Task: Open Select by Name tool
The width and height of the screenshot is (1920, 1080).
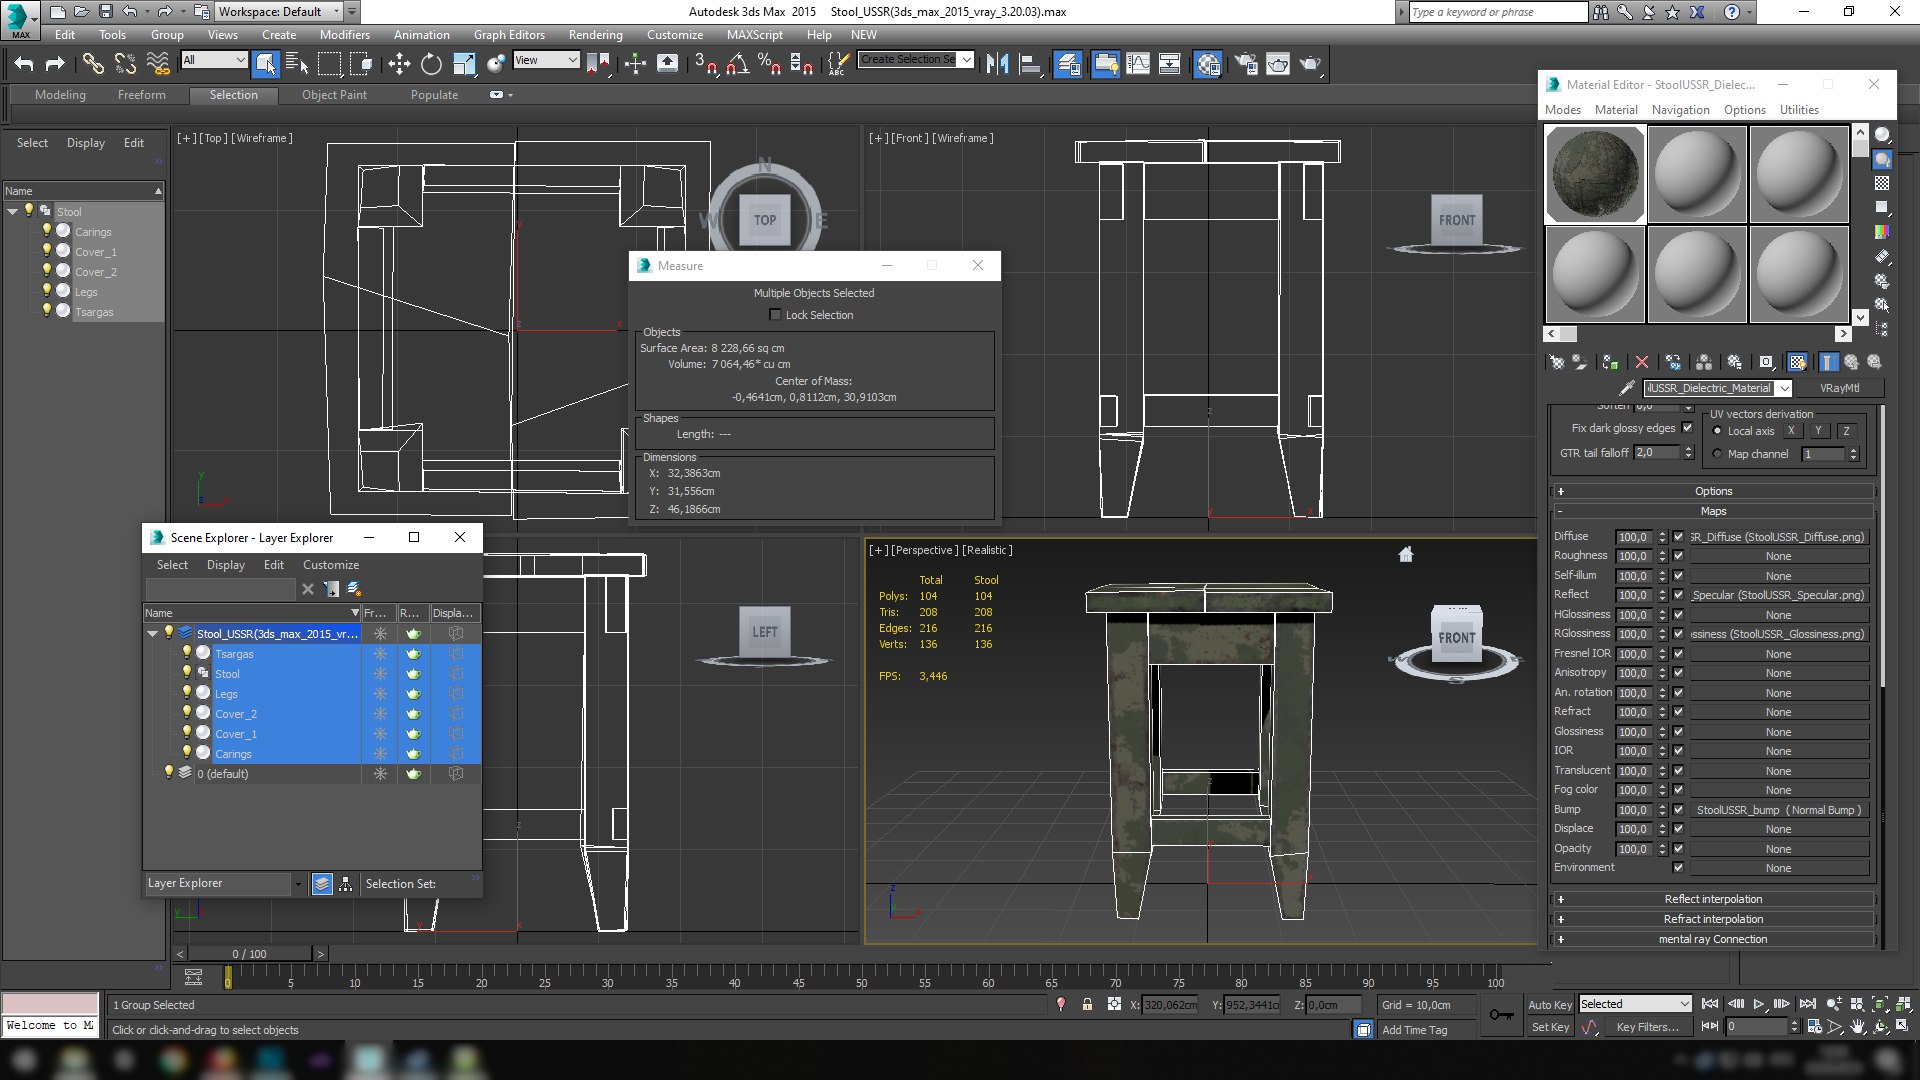Action: pyautogui.click(x=297, y=64)
